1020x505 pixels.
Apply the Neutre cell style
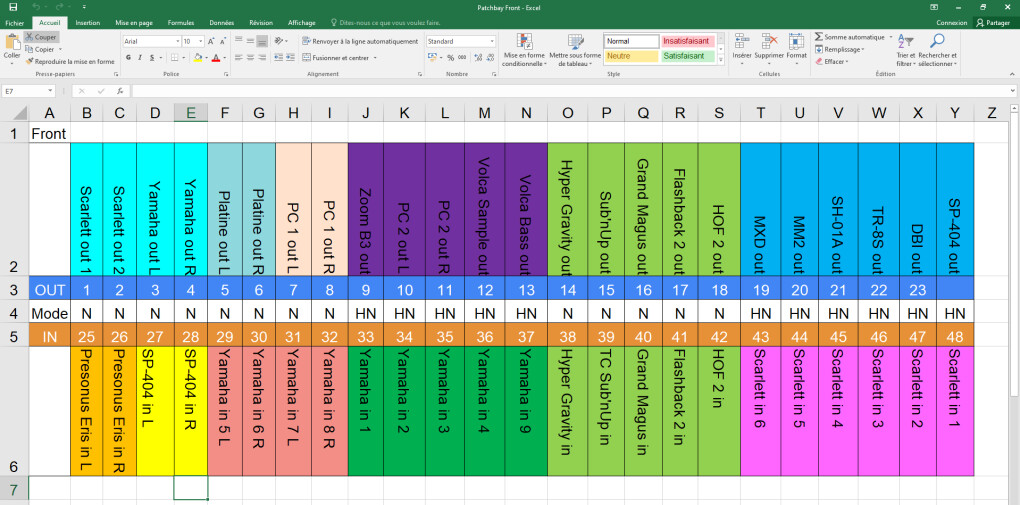[x=632, y=56]
